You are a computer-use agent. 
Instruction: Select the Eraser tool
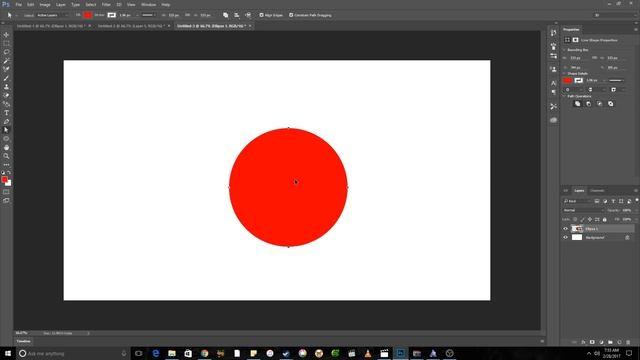[x=6, y=95]
